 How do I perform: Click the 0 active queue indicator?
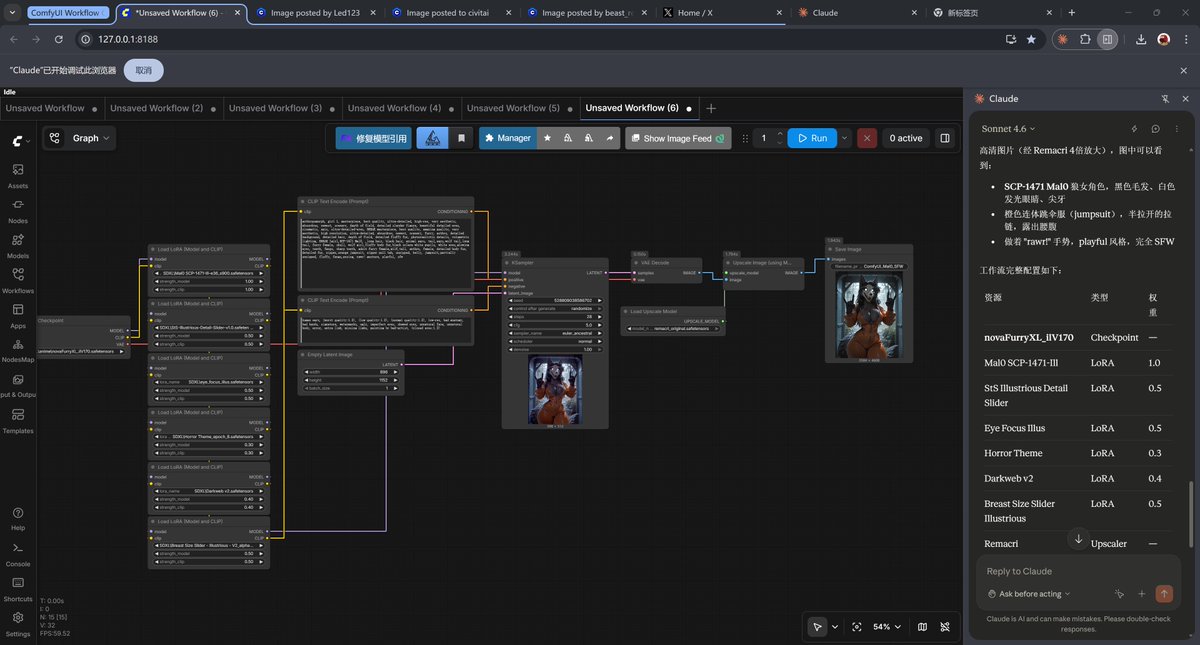click(906, 138)
